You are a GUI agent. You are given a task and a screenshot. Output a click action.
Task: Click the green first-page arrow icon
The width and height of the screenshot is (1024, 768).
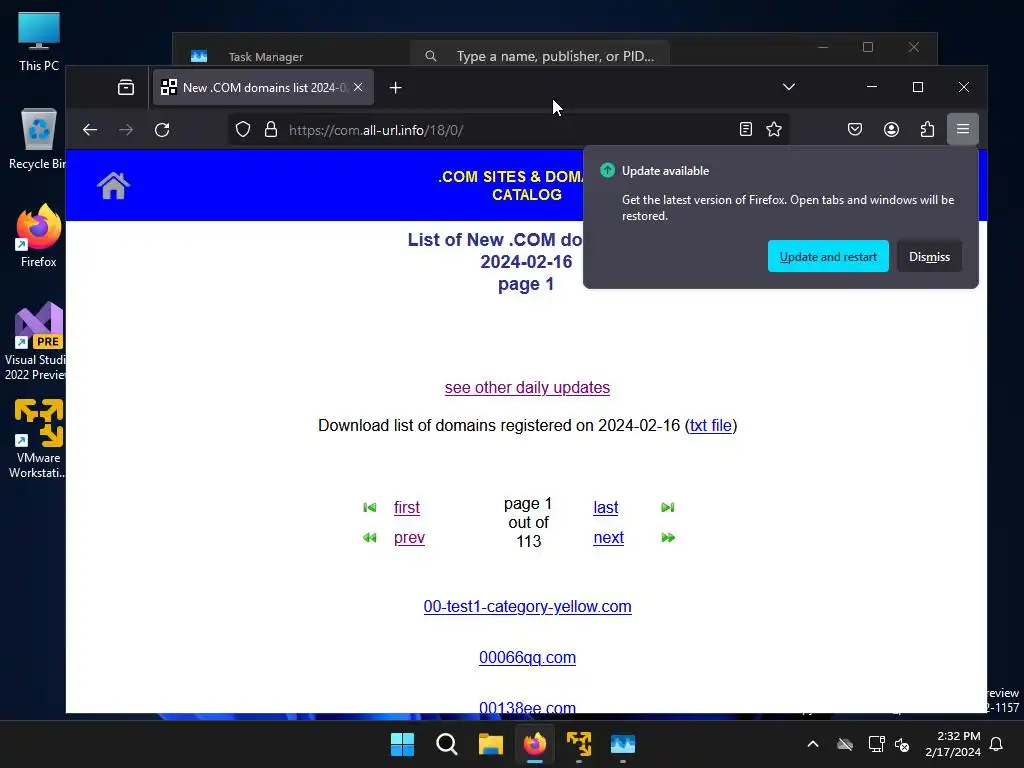tap(370, 507)
